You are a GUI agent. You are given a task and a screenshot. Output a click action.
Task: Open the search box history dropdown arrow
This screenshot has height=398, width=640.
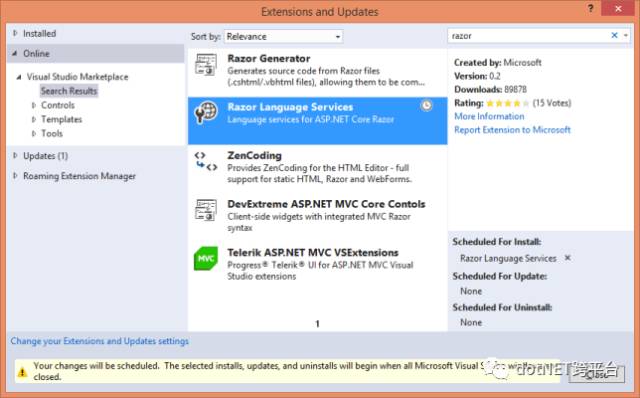(626, 36)
